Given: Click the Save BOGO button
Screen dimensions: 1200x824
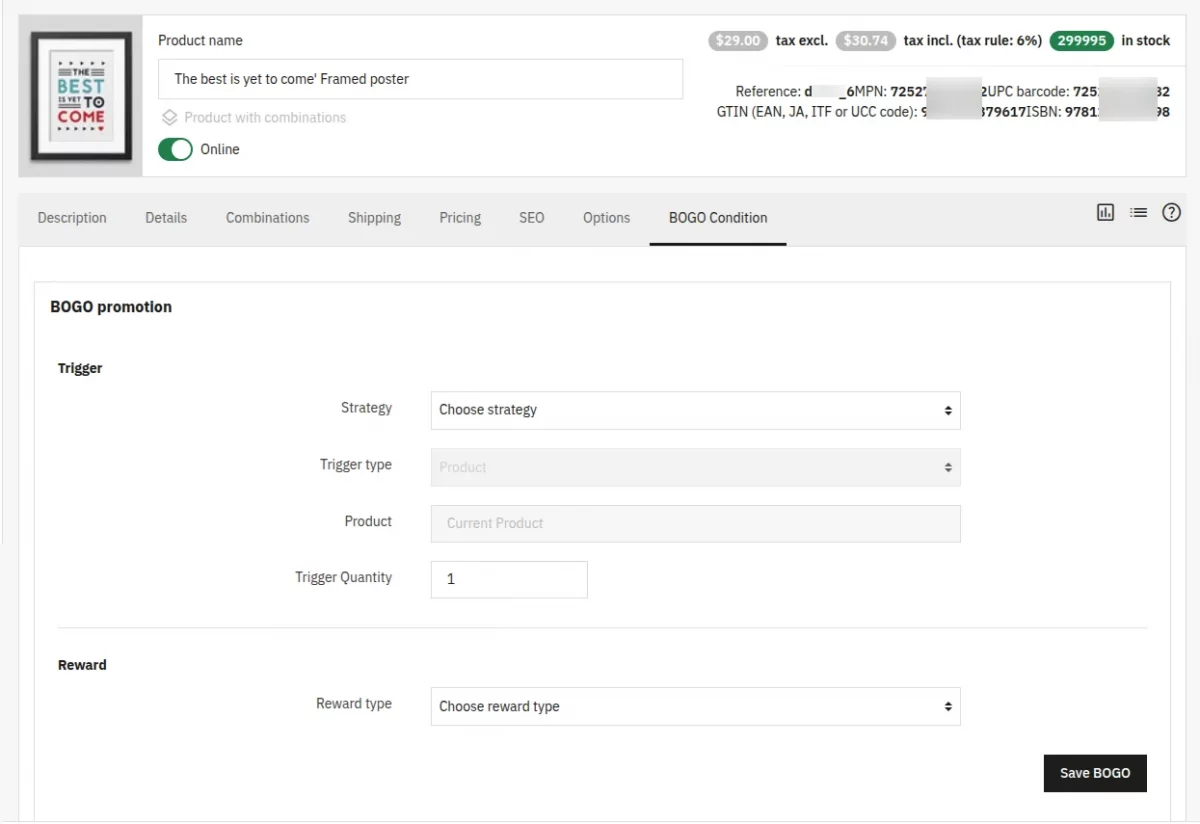Looking at the screenshot, I should coord(1095,773).
